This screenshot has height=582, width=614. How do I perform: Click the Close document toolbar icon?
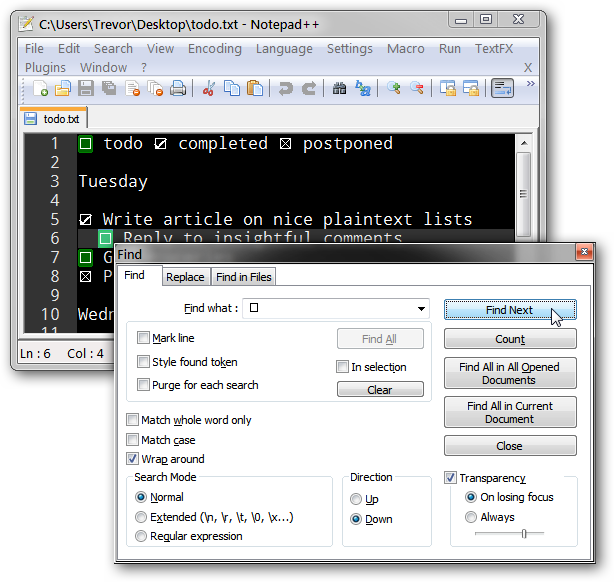(132, 88)
